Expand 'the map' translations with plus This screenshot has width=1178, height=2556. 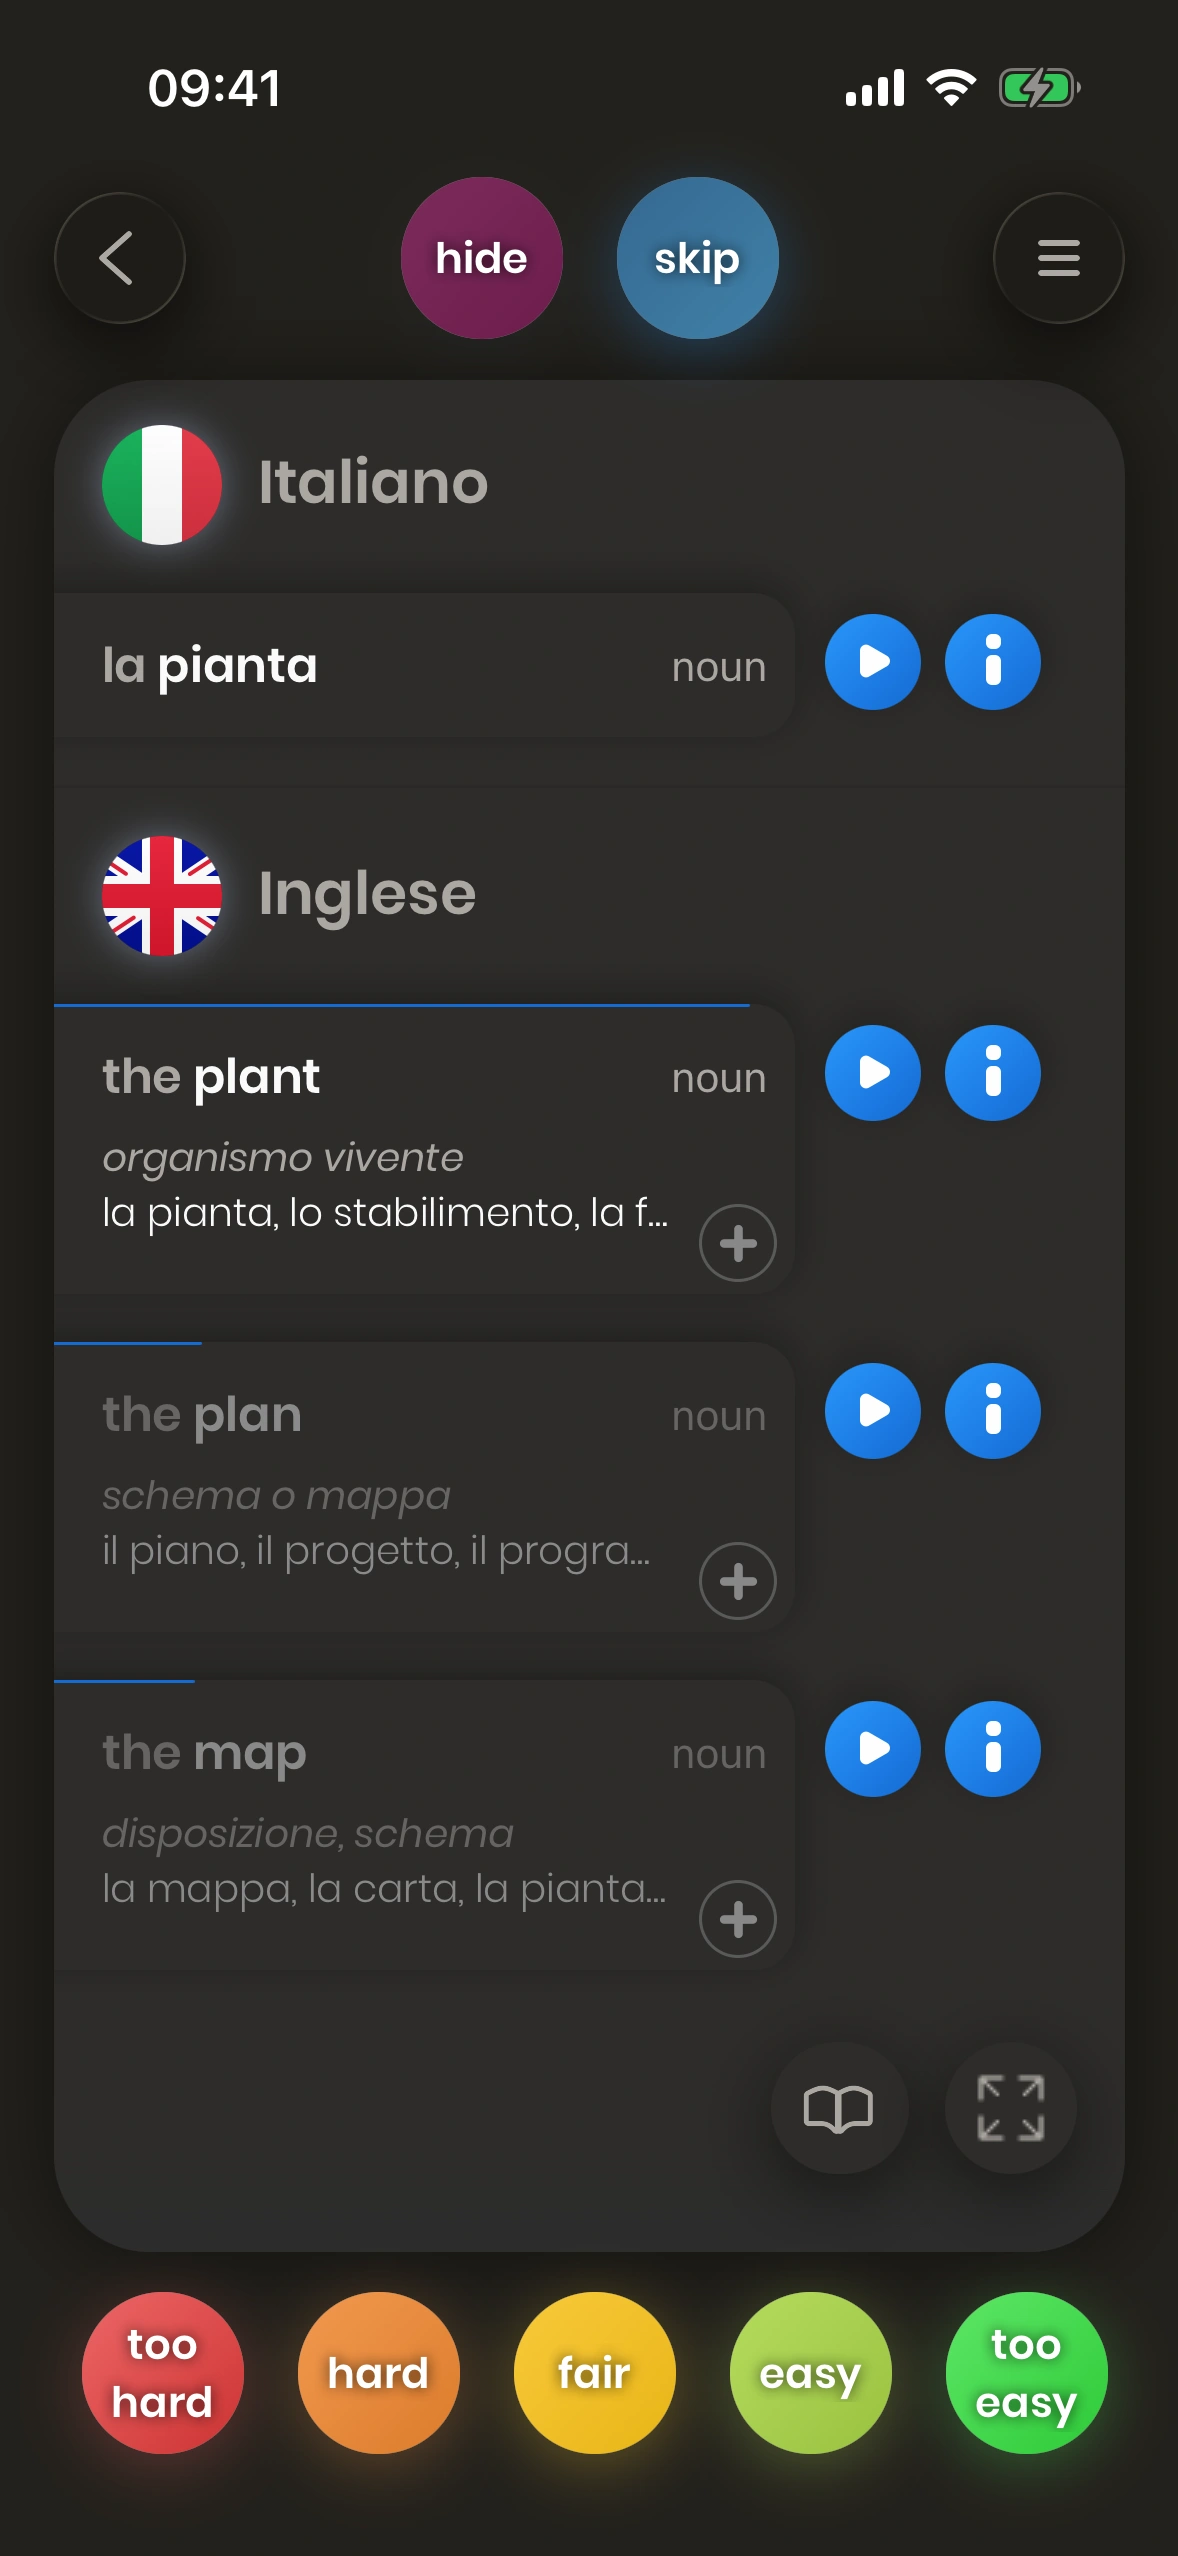point(738,1919)
